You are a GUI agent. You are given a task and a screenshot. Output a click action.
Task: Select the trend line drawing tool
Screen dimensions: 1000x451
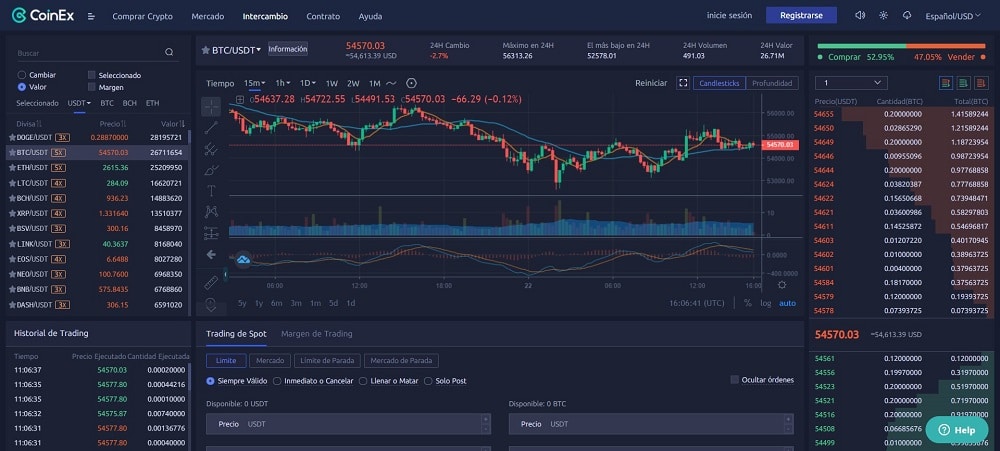211,128
